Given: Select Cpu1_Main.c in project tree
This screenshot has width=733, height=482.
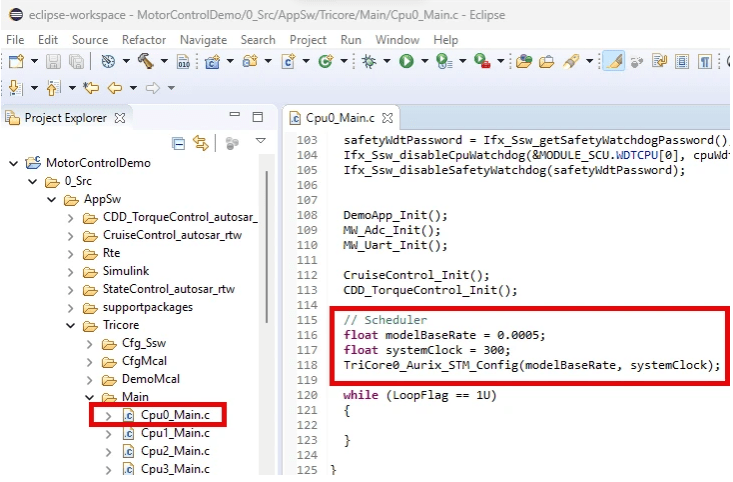Looking at the screenshot, I should (174, 433).
